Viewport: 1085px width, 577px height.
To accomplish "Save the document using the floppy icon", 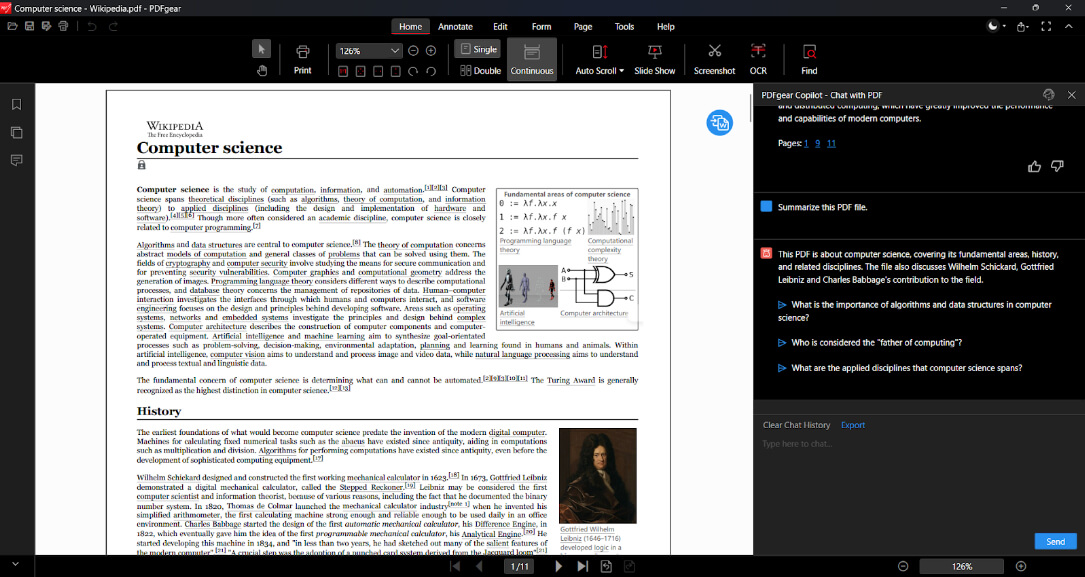I will [x=29, y=26].
